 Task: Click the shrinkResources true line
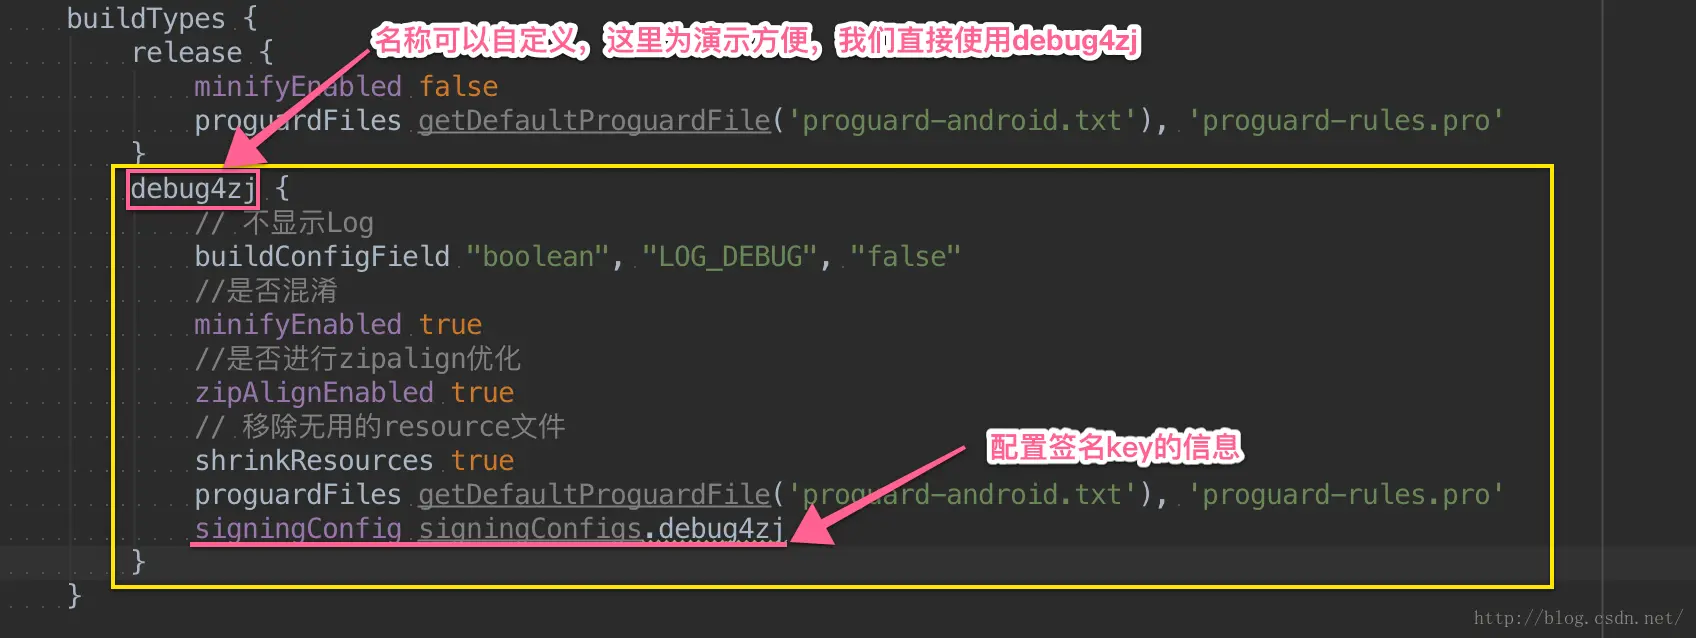point(354,461)
